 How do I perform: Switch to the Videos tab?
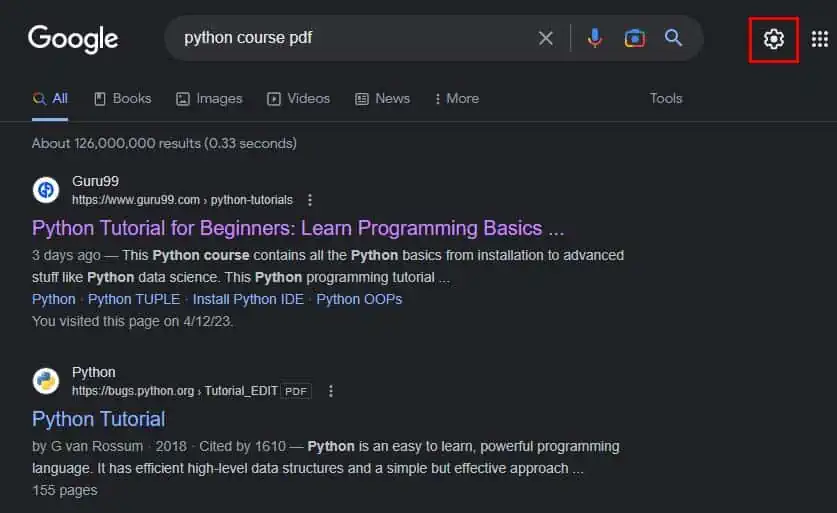click(298, 98)
